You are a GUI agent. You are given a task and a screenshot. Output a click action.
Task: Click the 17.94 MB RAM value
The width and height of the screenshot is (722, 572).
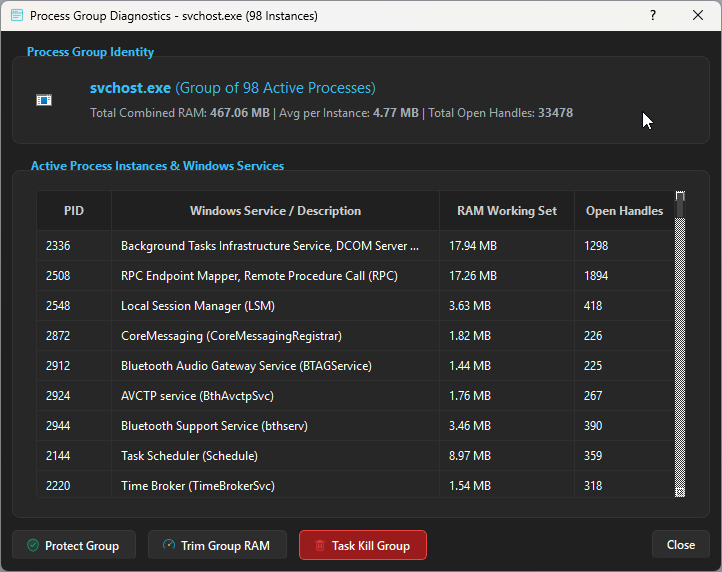(x=473, y=245)
